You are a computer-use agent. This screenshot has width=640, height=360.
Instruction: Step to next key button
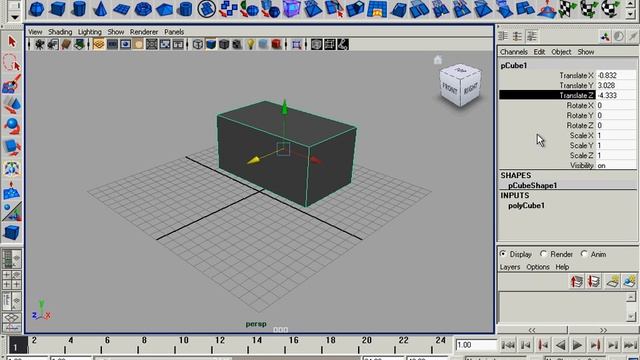point(595,345)
